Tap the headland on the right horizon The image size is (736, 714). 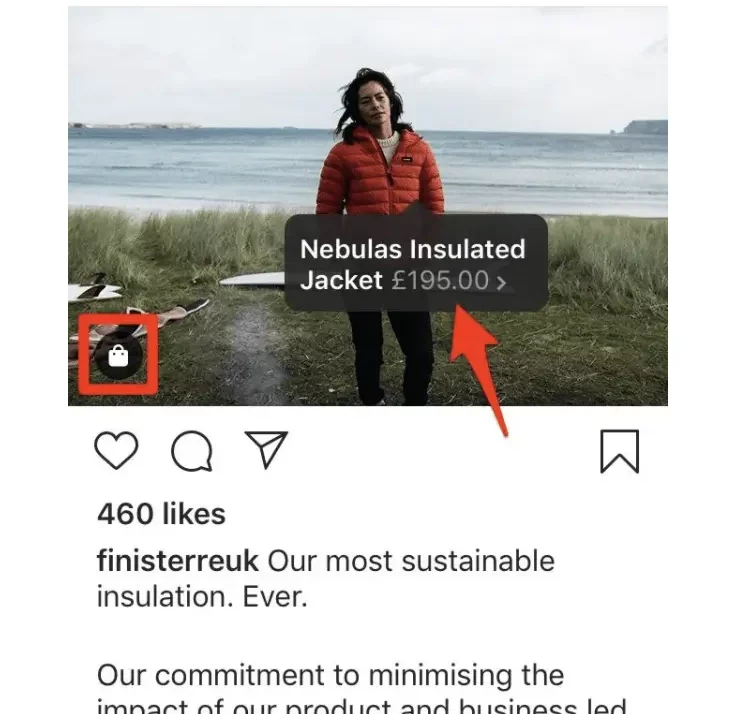[x=644, y=127]
